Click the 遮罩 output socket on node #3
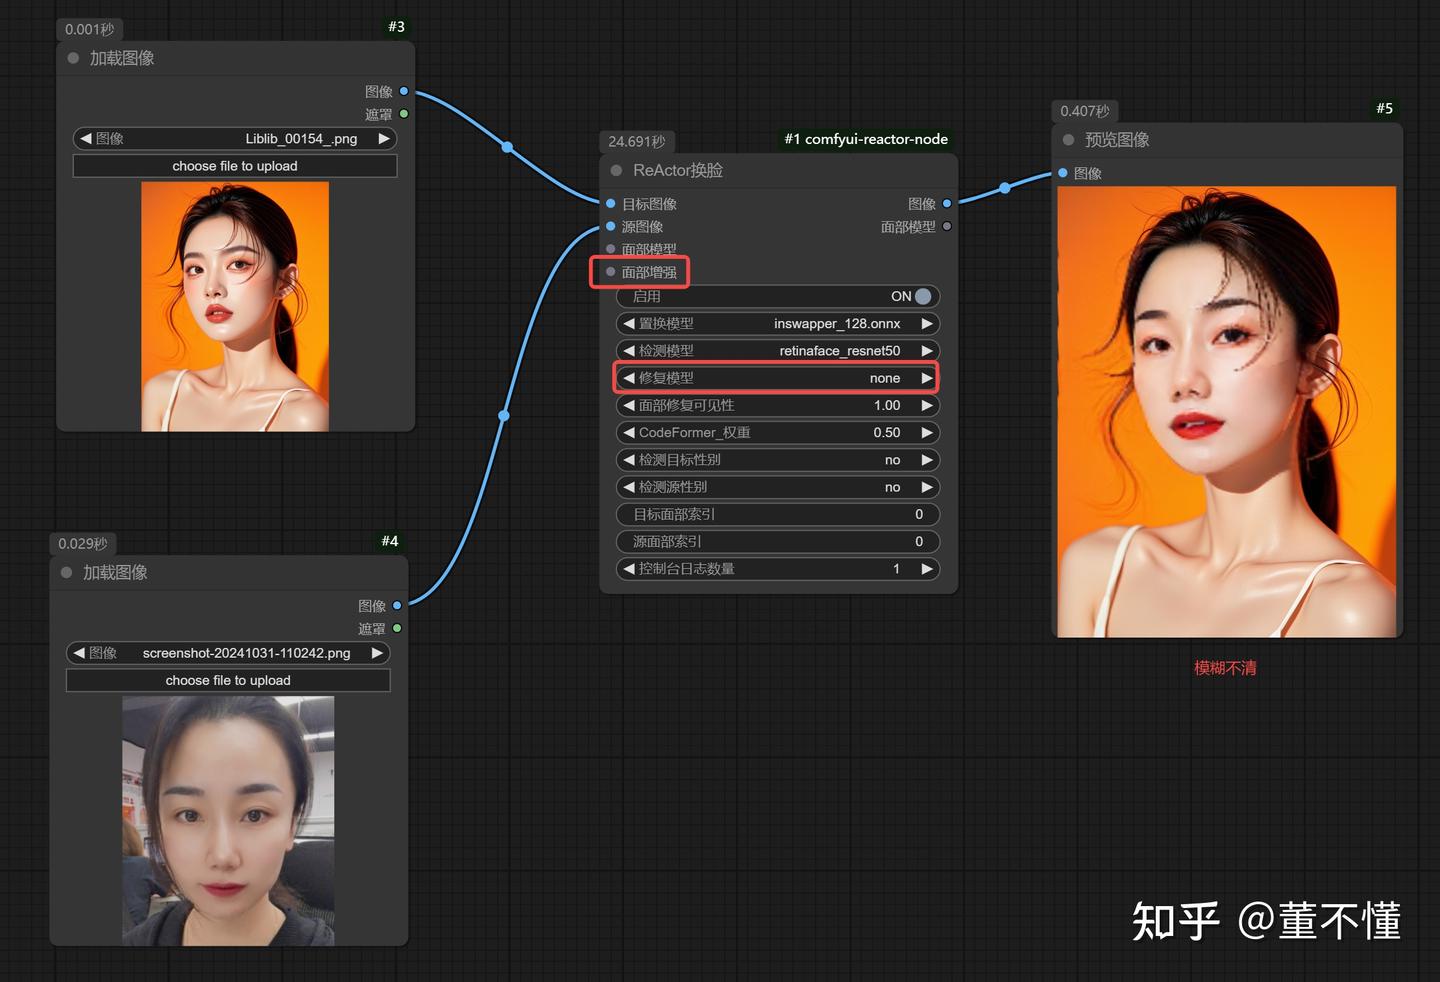 [x=403, y=113]
